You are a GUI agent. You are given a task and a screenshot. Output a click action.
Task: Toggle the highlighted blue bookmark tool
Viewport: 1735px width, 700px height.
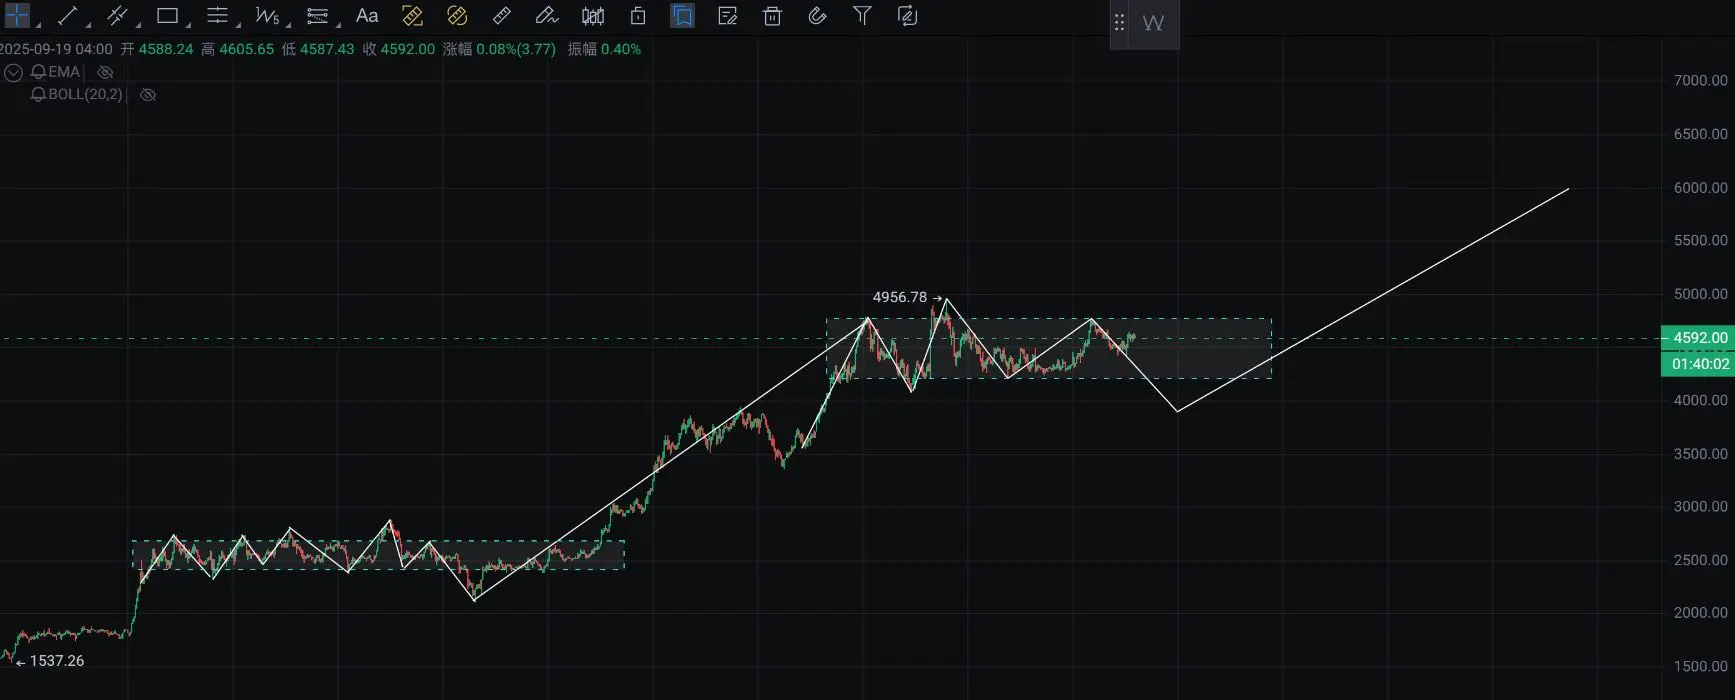[x=683, y=15]
